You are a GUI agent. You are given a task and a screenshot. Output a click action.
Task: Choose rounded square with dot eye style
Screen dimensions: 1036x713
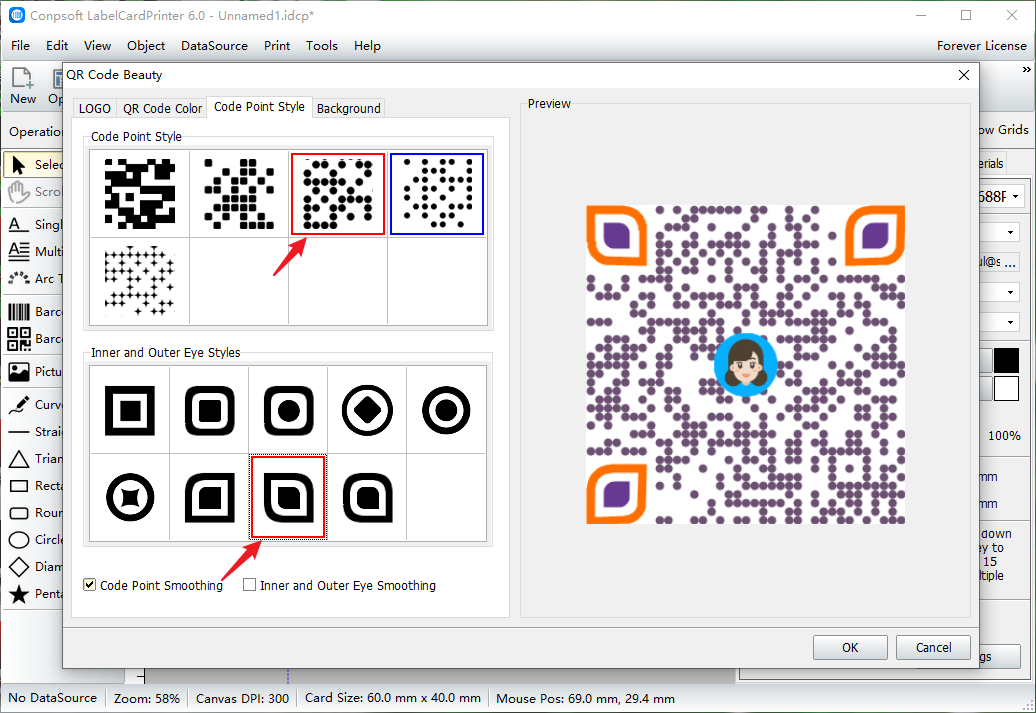[288, 410]
